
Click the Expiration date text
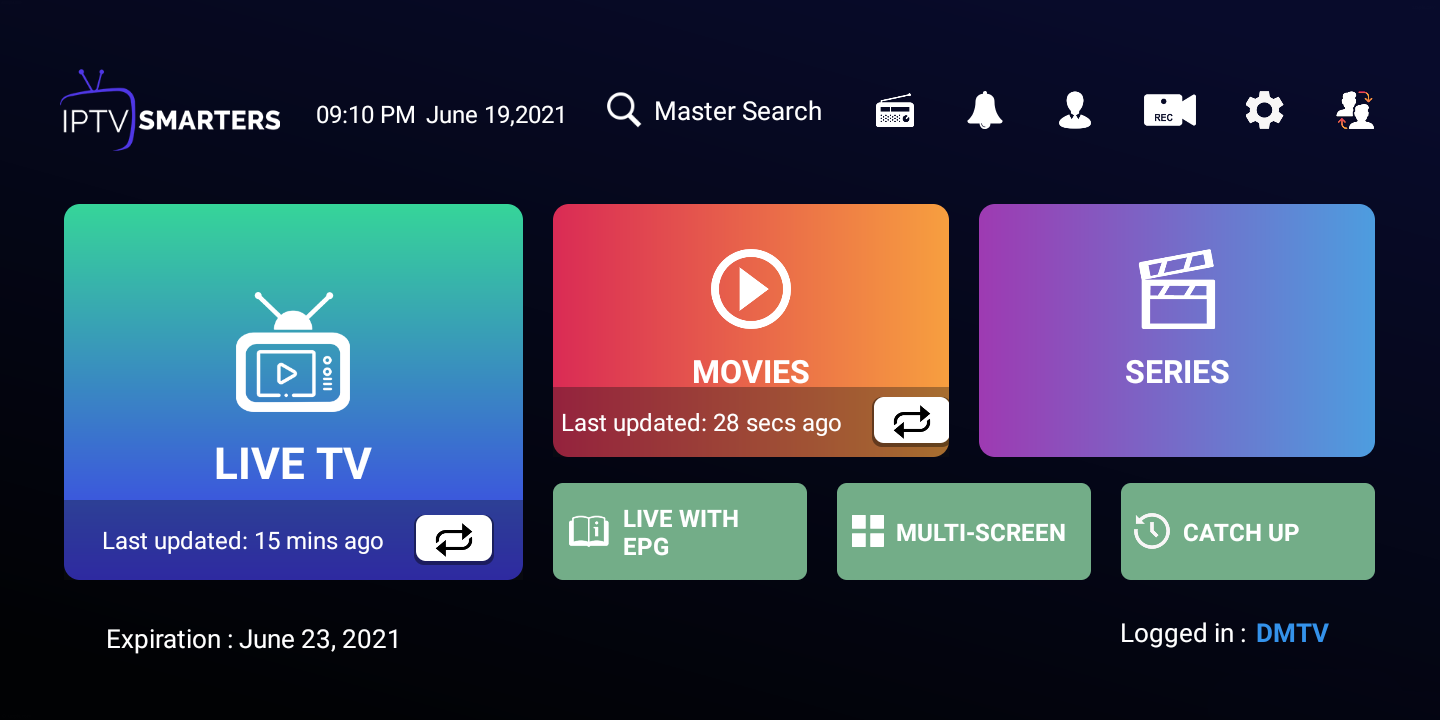(x=253, y=639)
